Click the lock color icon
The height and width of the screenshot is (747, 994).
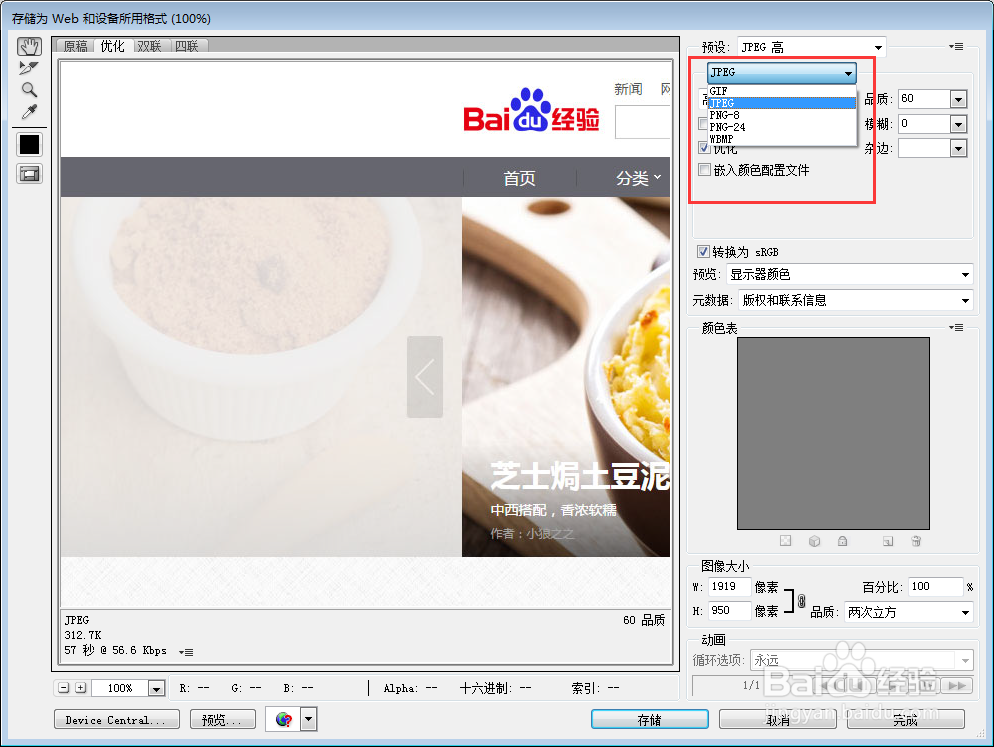[842, 541]
